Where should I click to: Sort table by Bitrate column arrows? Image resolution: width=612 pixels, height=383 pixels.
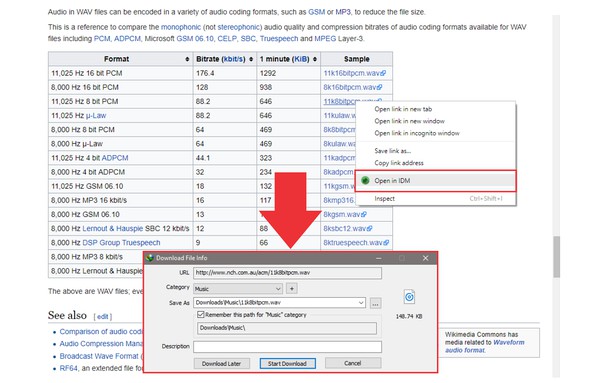pos(251,59)
